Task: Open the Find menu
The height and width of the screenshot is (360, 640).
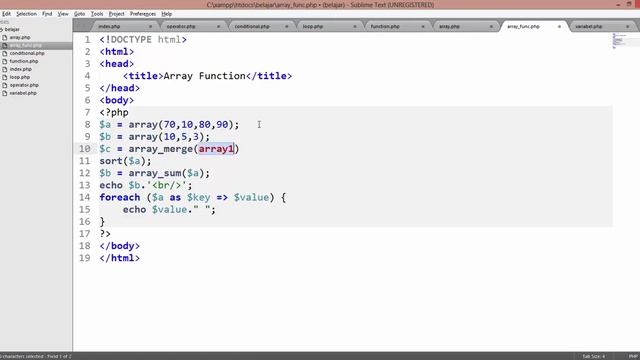Action: [47, 14]
